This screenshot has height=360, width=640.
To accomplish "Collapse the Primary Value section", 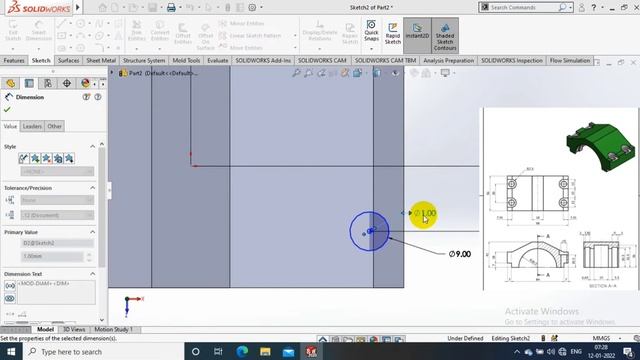I will click(x=93, y=232).
